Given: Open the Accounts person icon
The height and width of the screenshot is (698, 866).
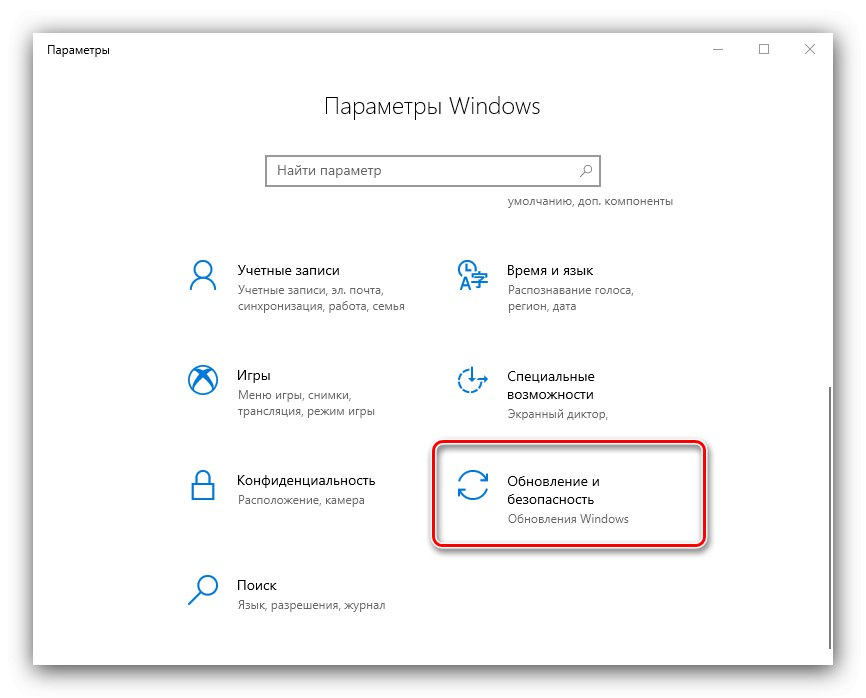Looking at the screenshot, I should tap(203, 276).
